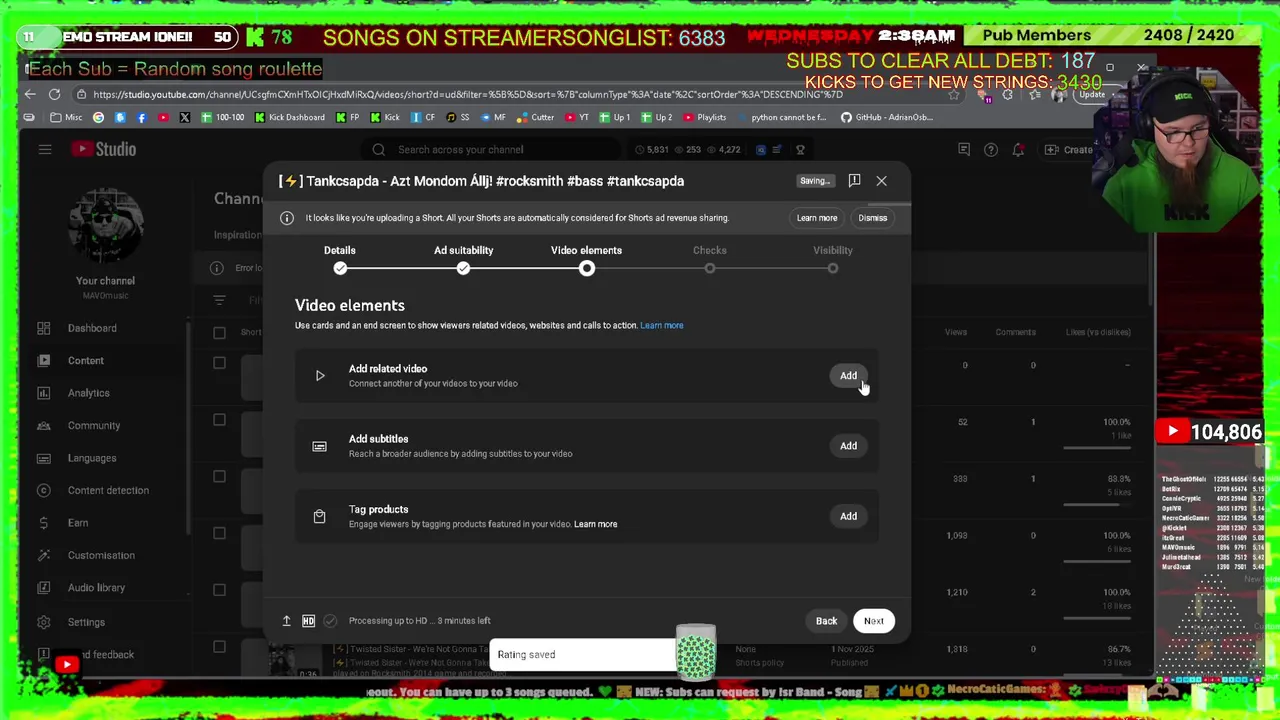
Task: Open the Cutter bookmark
Action: (x=535, y=117)
